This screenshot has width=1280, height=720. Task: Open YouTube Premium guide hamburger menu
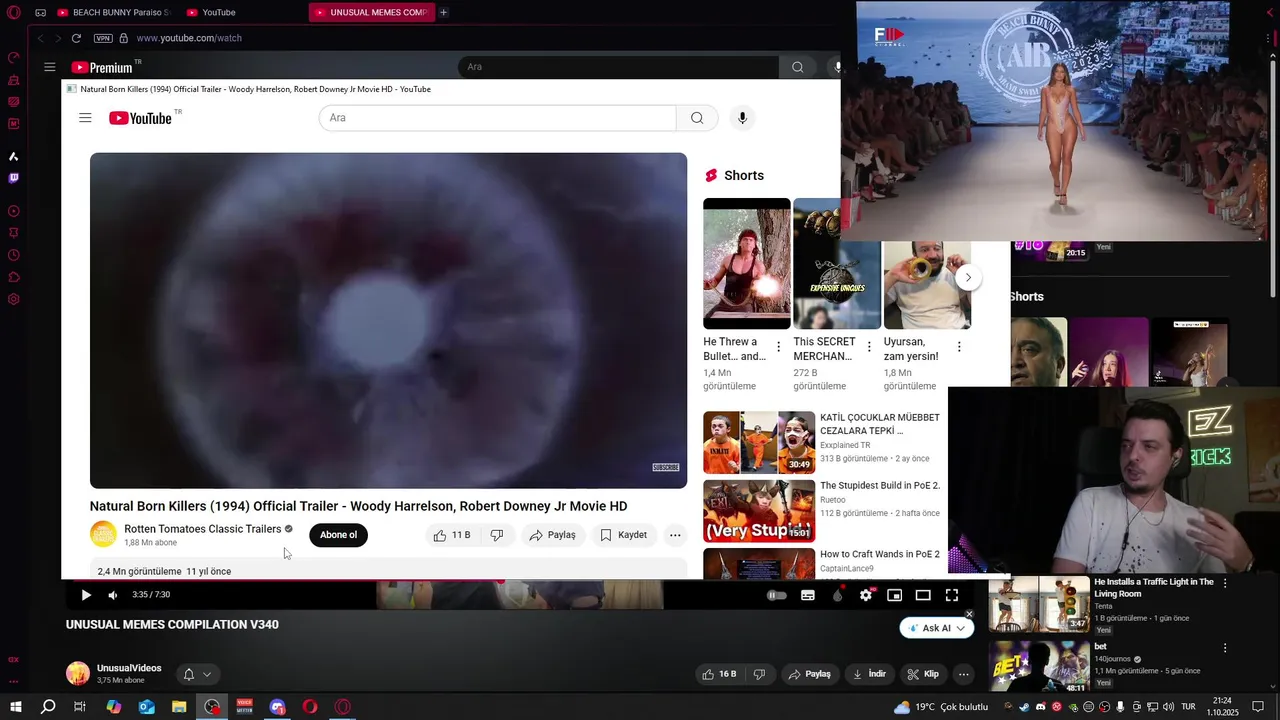[49, 67]
